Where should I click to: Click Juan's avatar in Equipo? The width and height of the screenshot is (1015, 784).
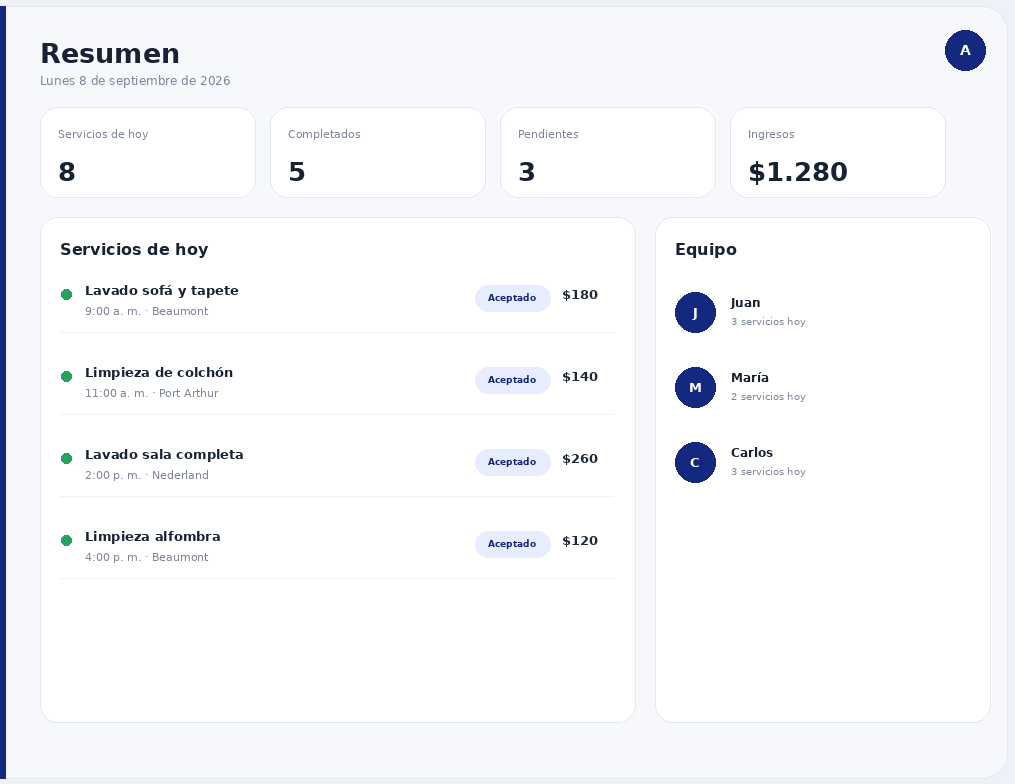tap(695, 313)
